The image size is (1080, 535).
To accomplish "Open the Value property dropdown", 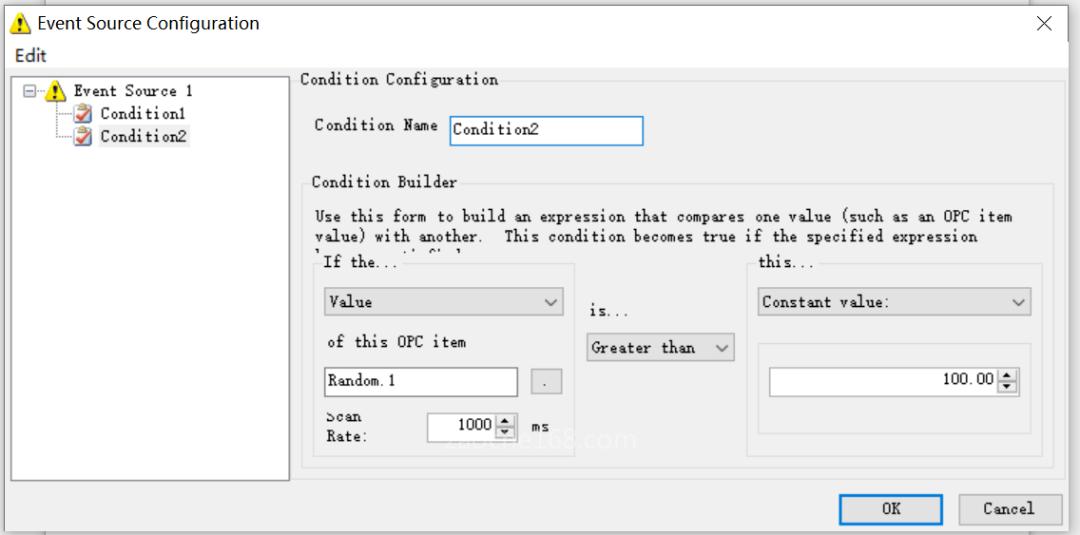I will 443,301.
